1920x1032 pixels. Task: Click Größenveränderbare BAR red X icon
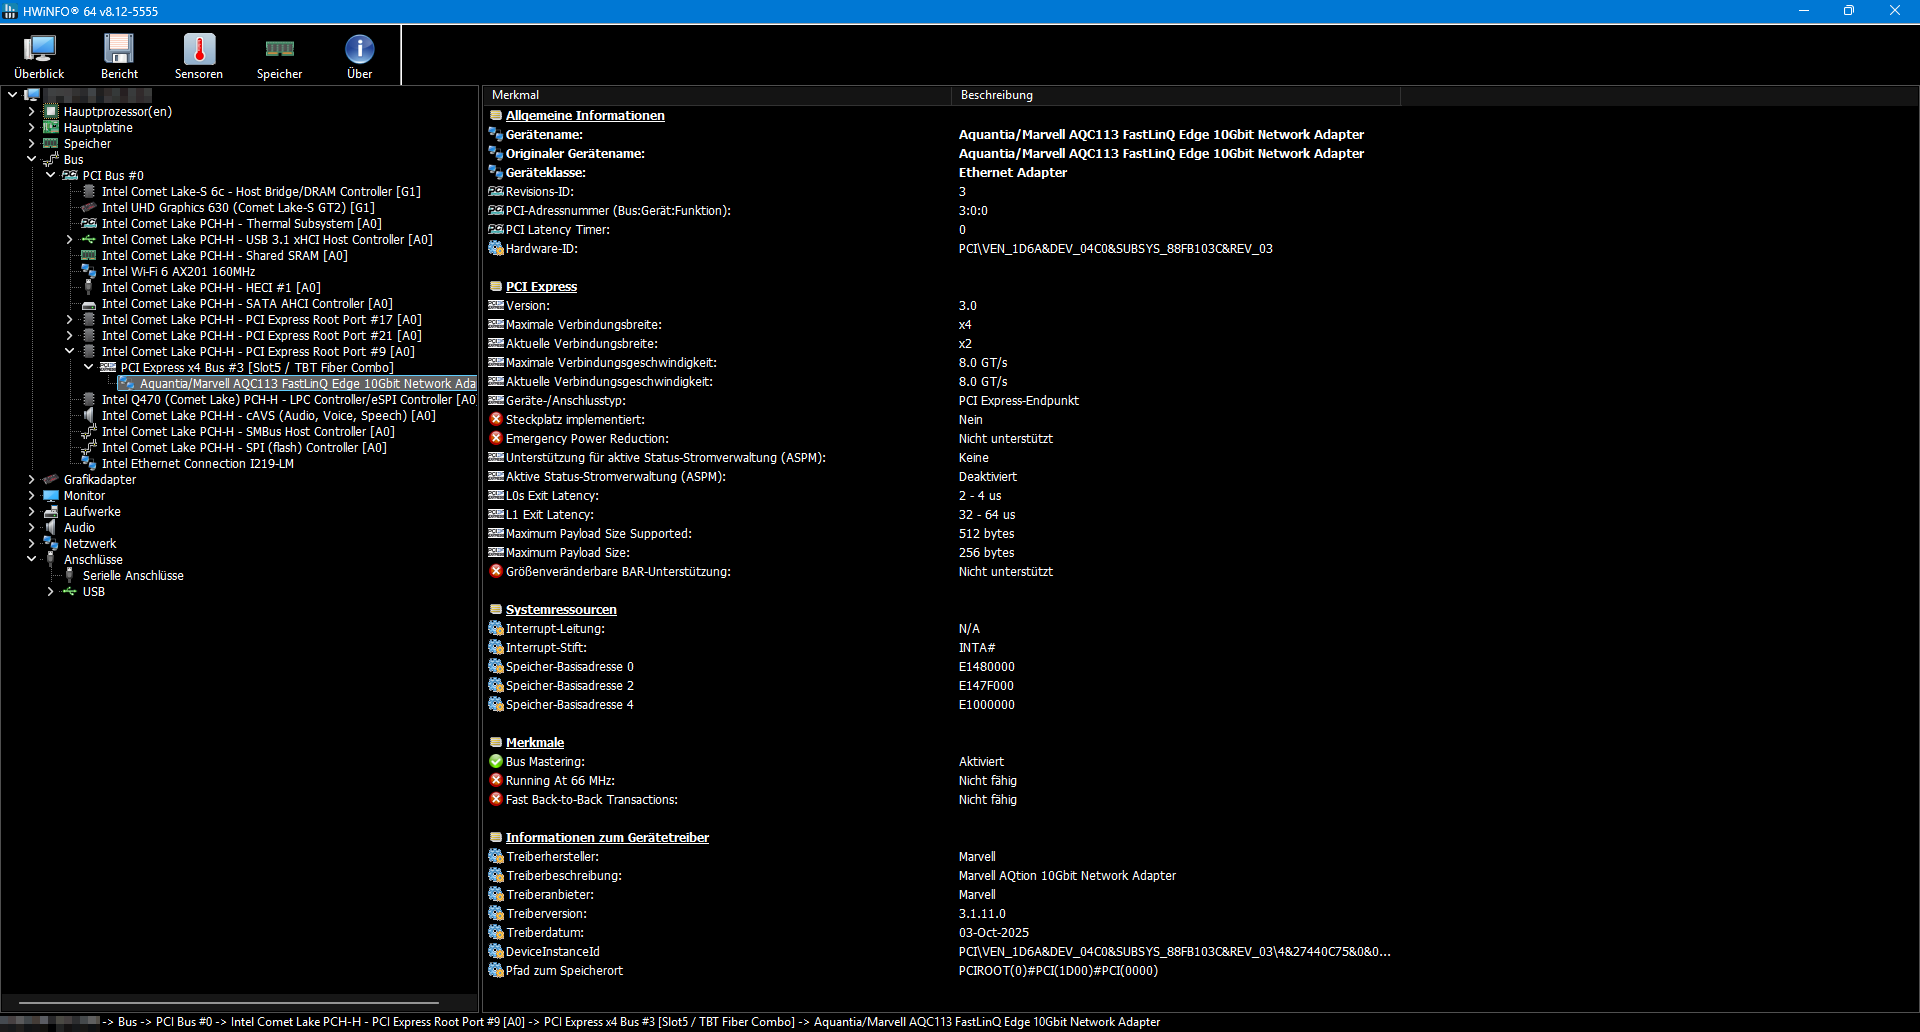(495, 571)
